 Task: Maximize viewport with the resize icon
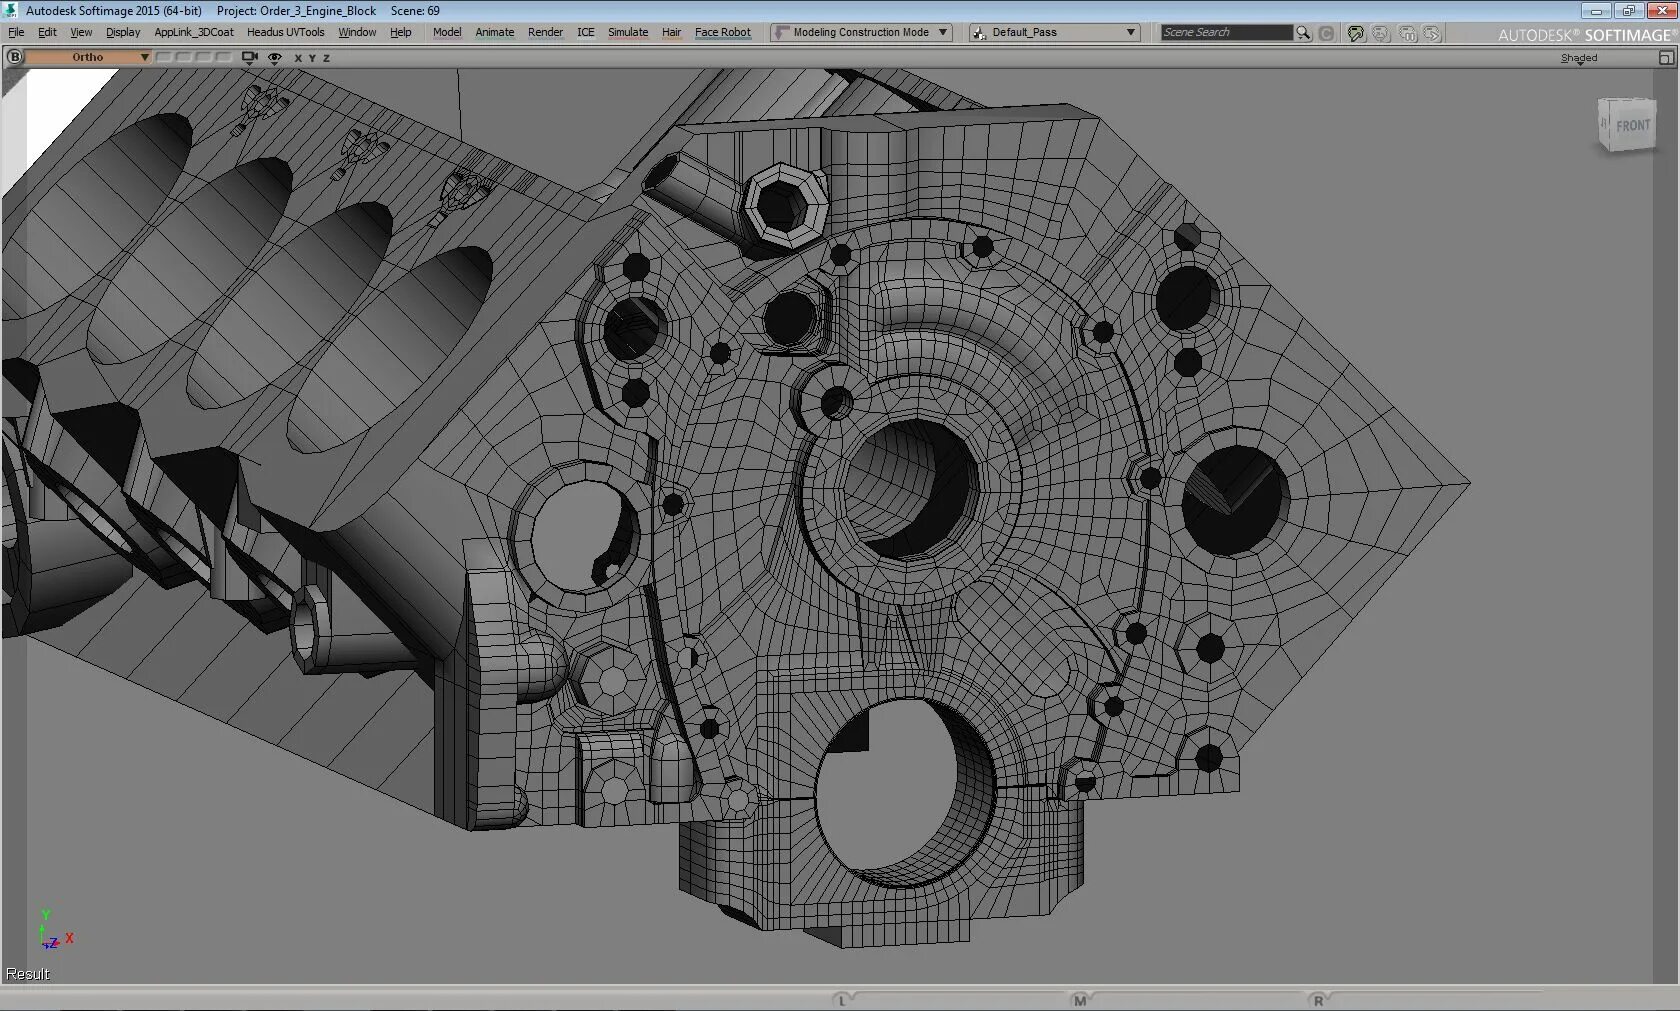1666,58
